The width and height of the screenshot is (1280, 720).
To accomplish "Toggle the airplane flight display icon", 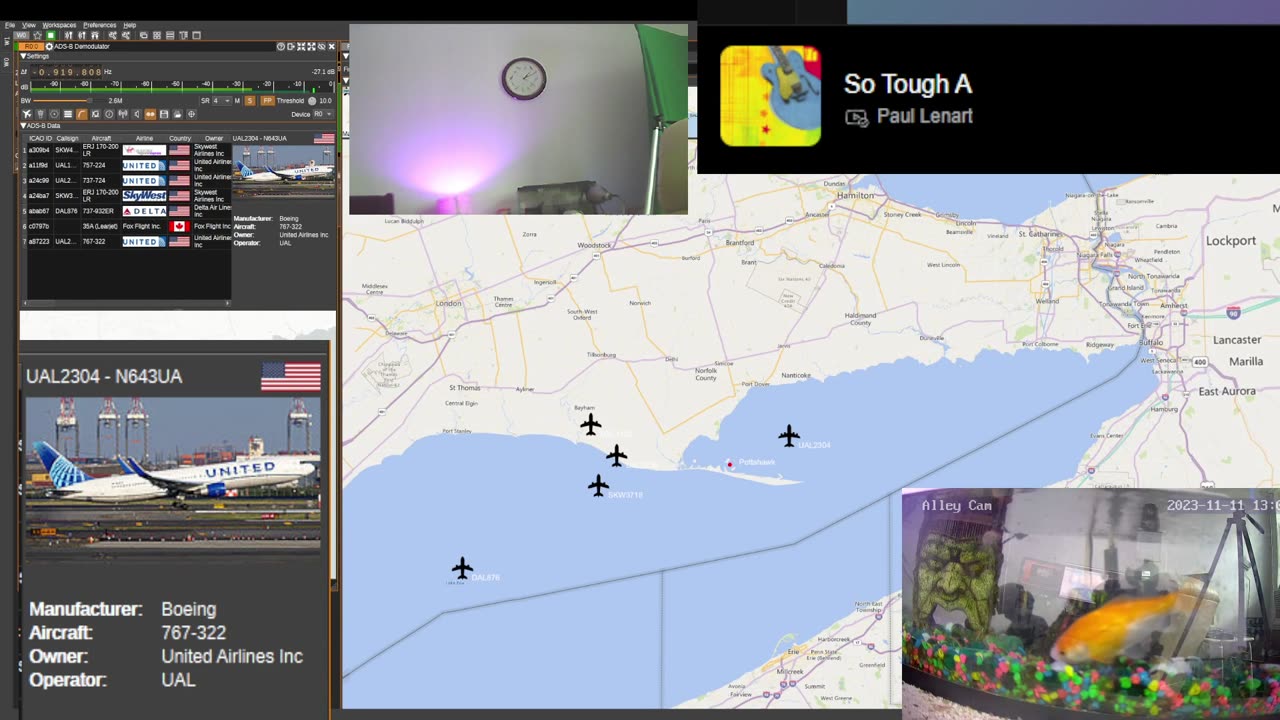I will pos(27,114).
